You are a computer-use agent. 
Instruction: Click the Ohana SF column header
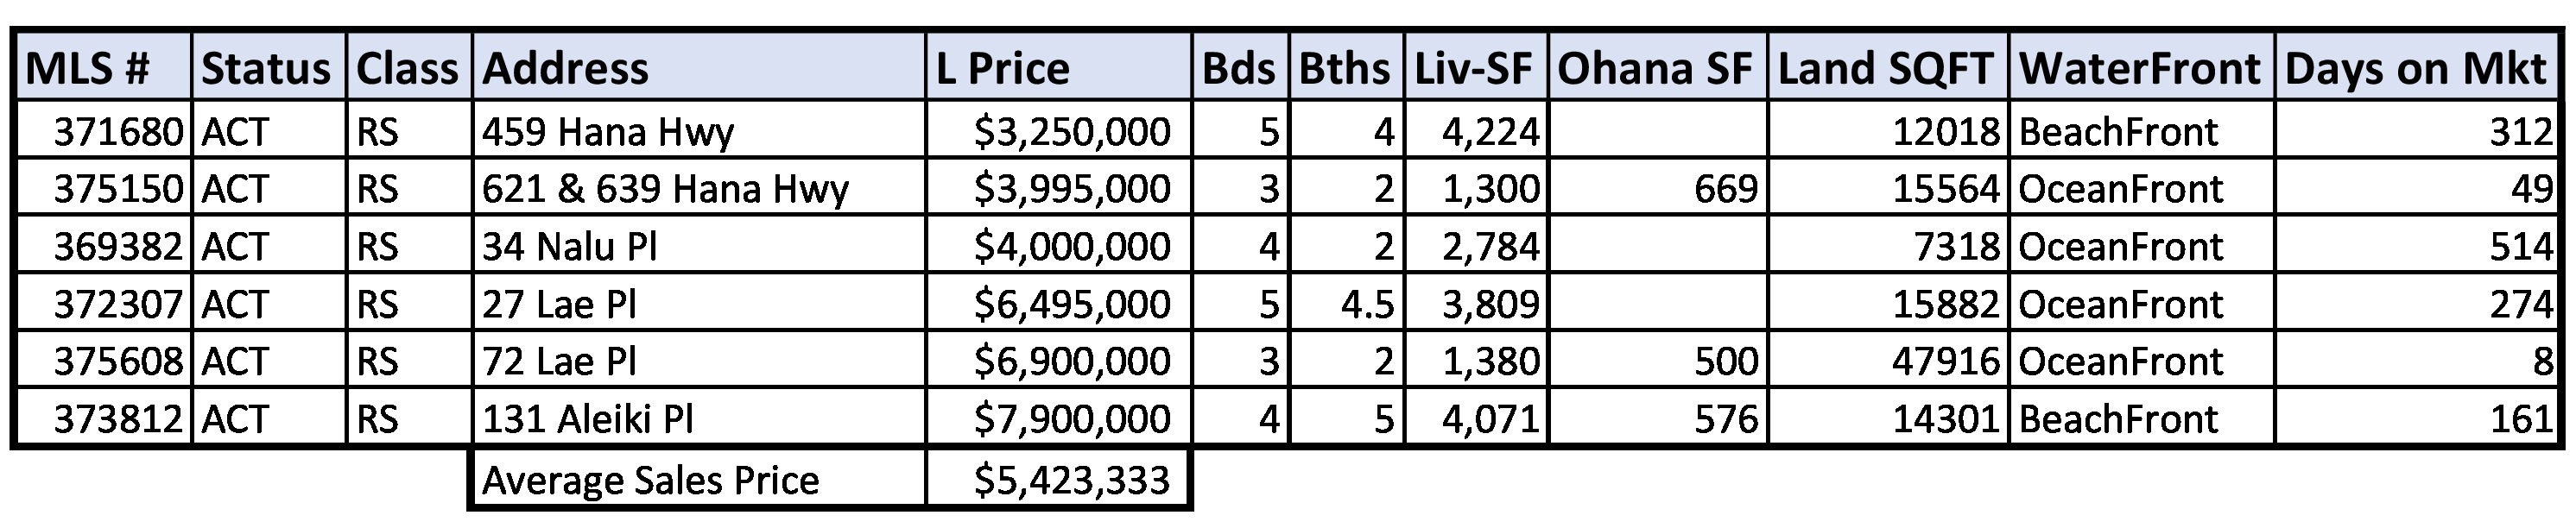1655,69
